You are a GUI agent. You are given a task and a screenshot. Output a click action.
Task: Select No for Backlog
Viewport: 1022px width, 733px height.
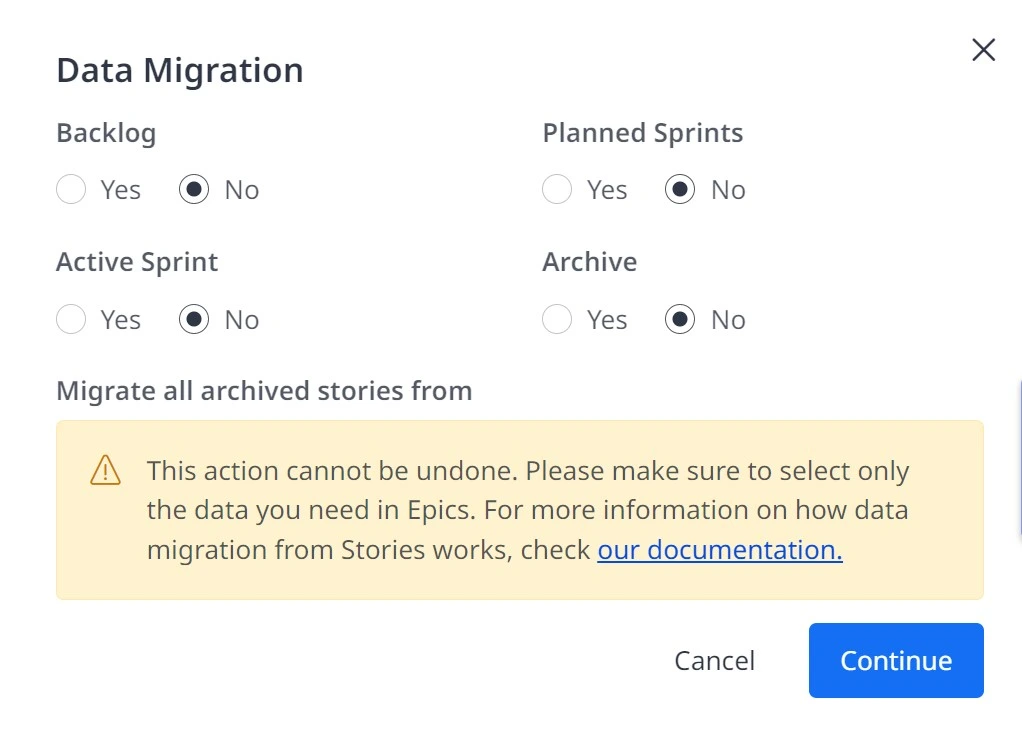(194, 190)
